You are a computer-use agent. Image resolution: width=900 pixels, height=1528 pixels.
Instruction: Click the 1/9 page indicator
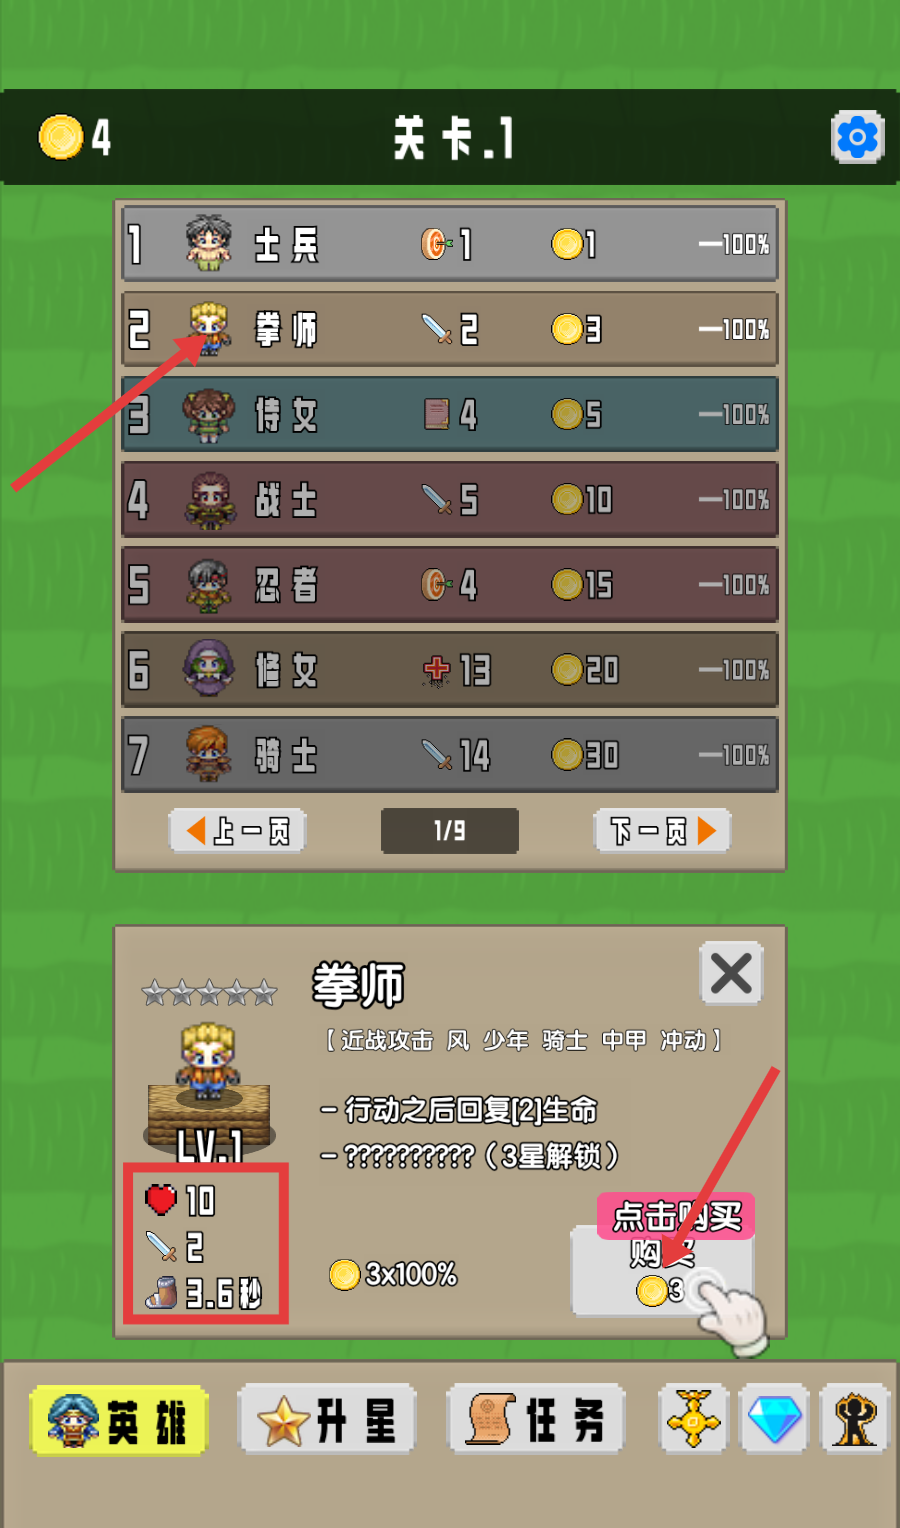point(450,831)
